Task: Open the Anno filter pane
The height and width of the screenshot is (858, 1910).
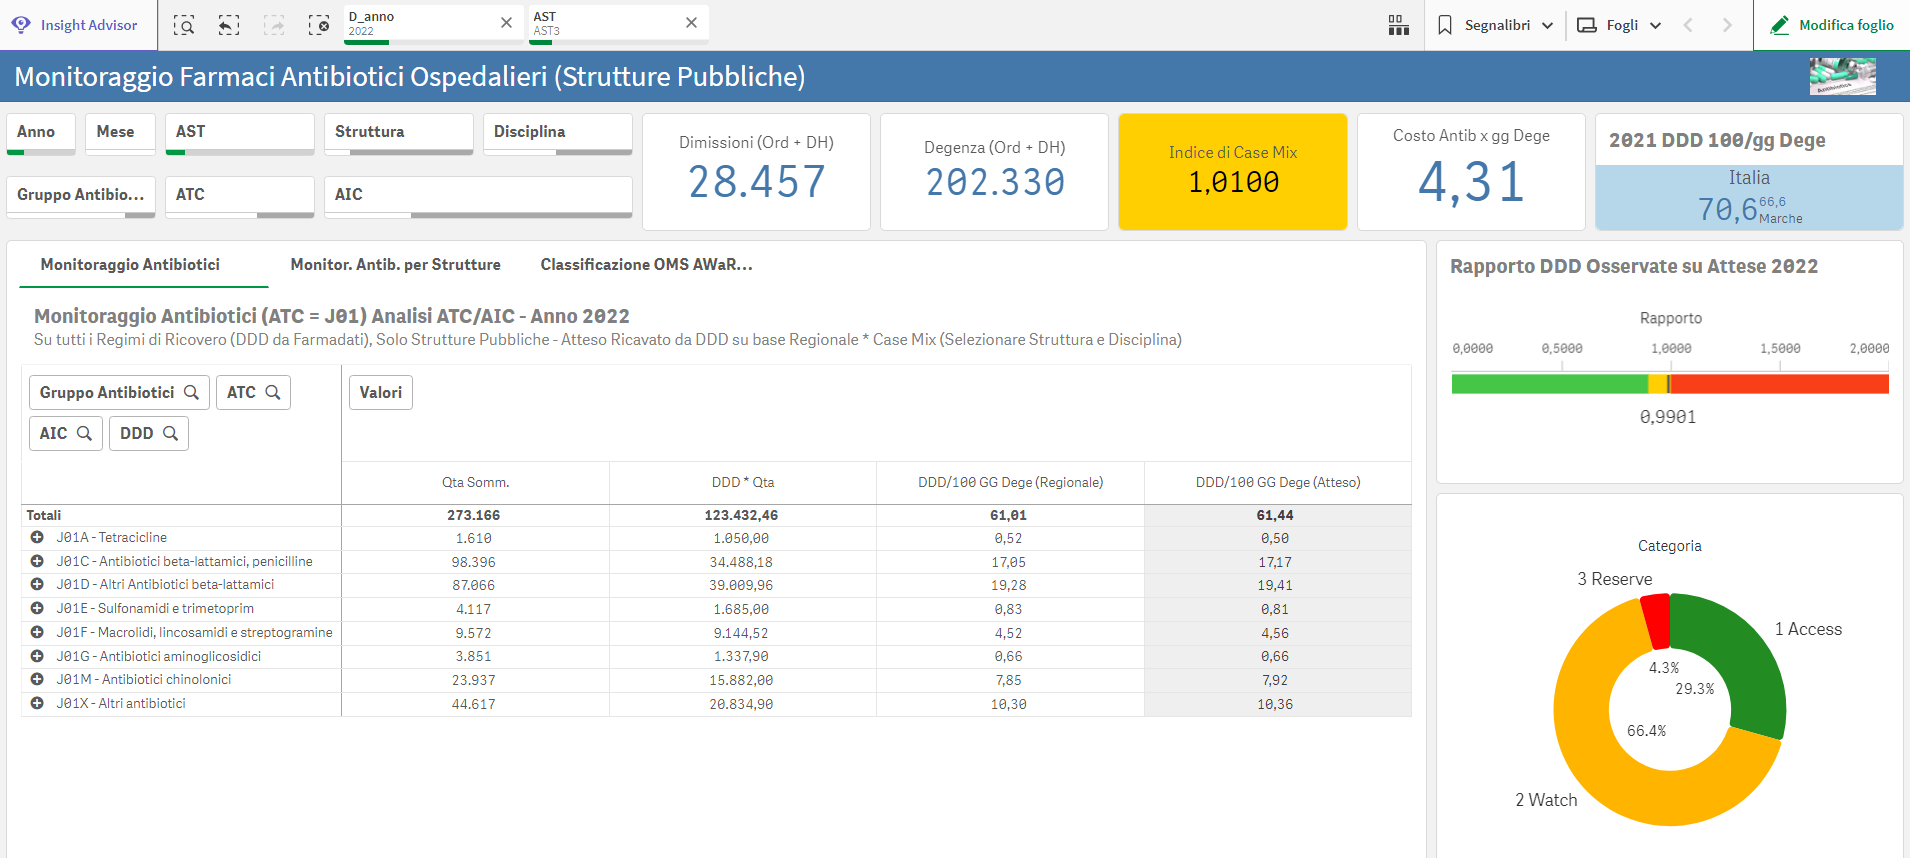Action: pos(41,133)
